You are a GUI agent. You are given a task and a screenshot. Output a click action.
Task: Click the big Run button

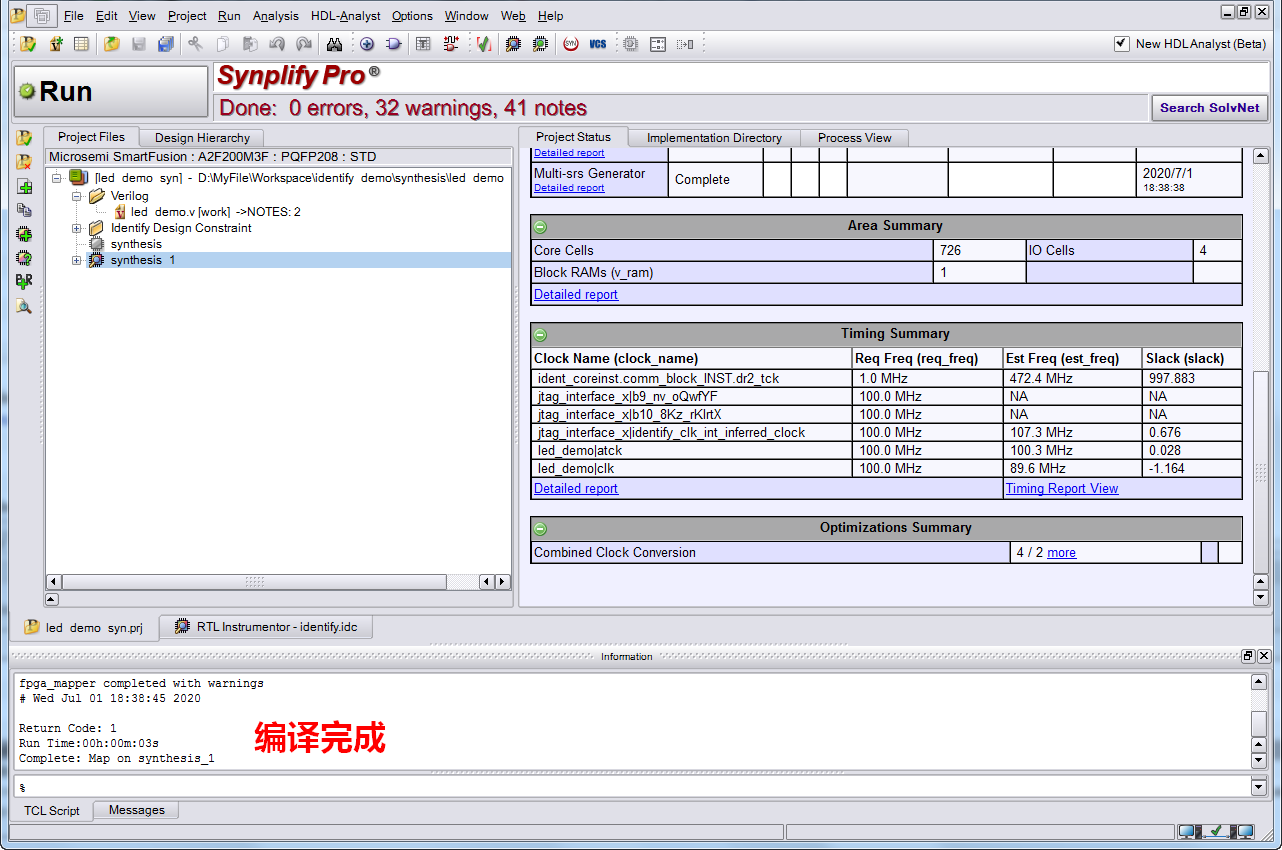pos(111,92)
